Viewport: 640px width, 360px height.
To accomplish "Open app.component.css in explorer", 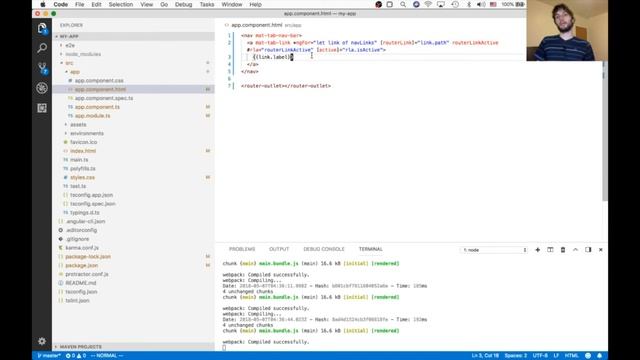I will [99, 81].
